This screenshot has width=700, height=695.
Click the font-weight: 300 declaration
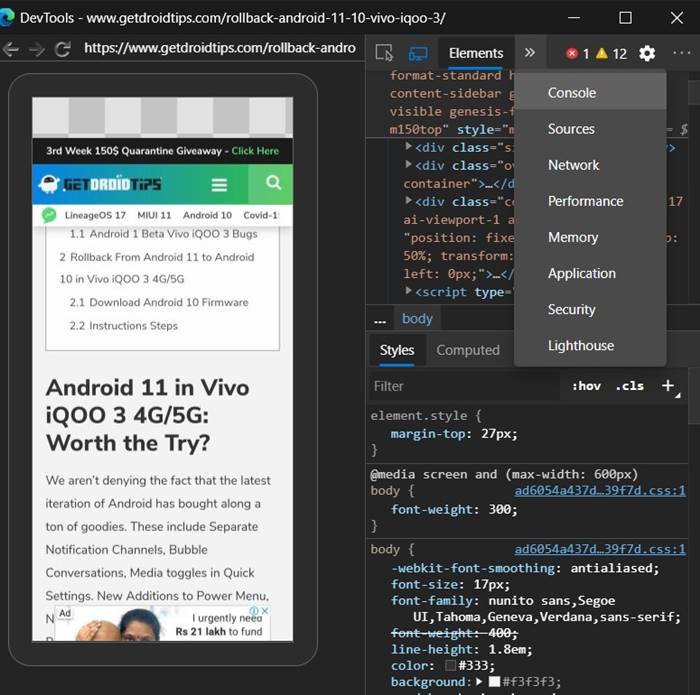[x=454, y=509]
